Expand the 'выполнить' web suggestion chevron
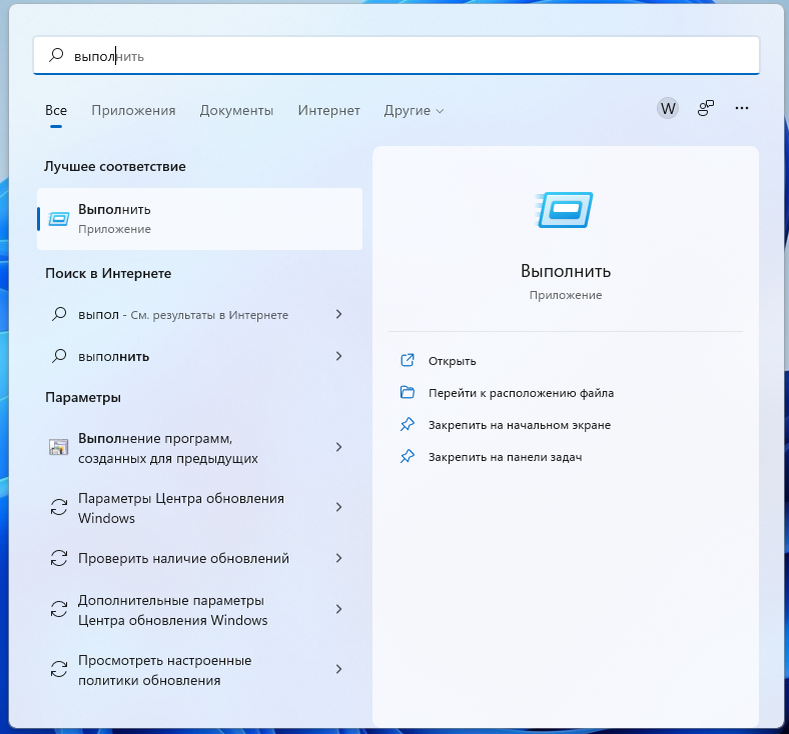This screenshot has height=734, width=789. [x=339, y=356]
